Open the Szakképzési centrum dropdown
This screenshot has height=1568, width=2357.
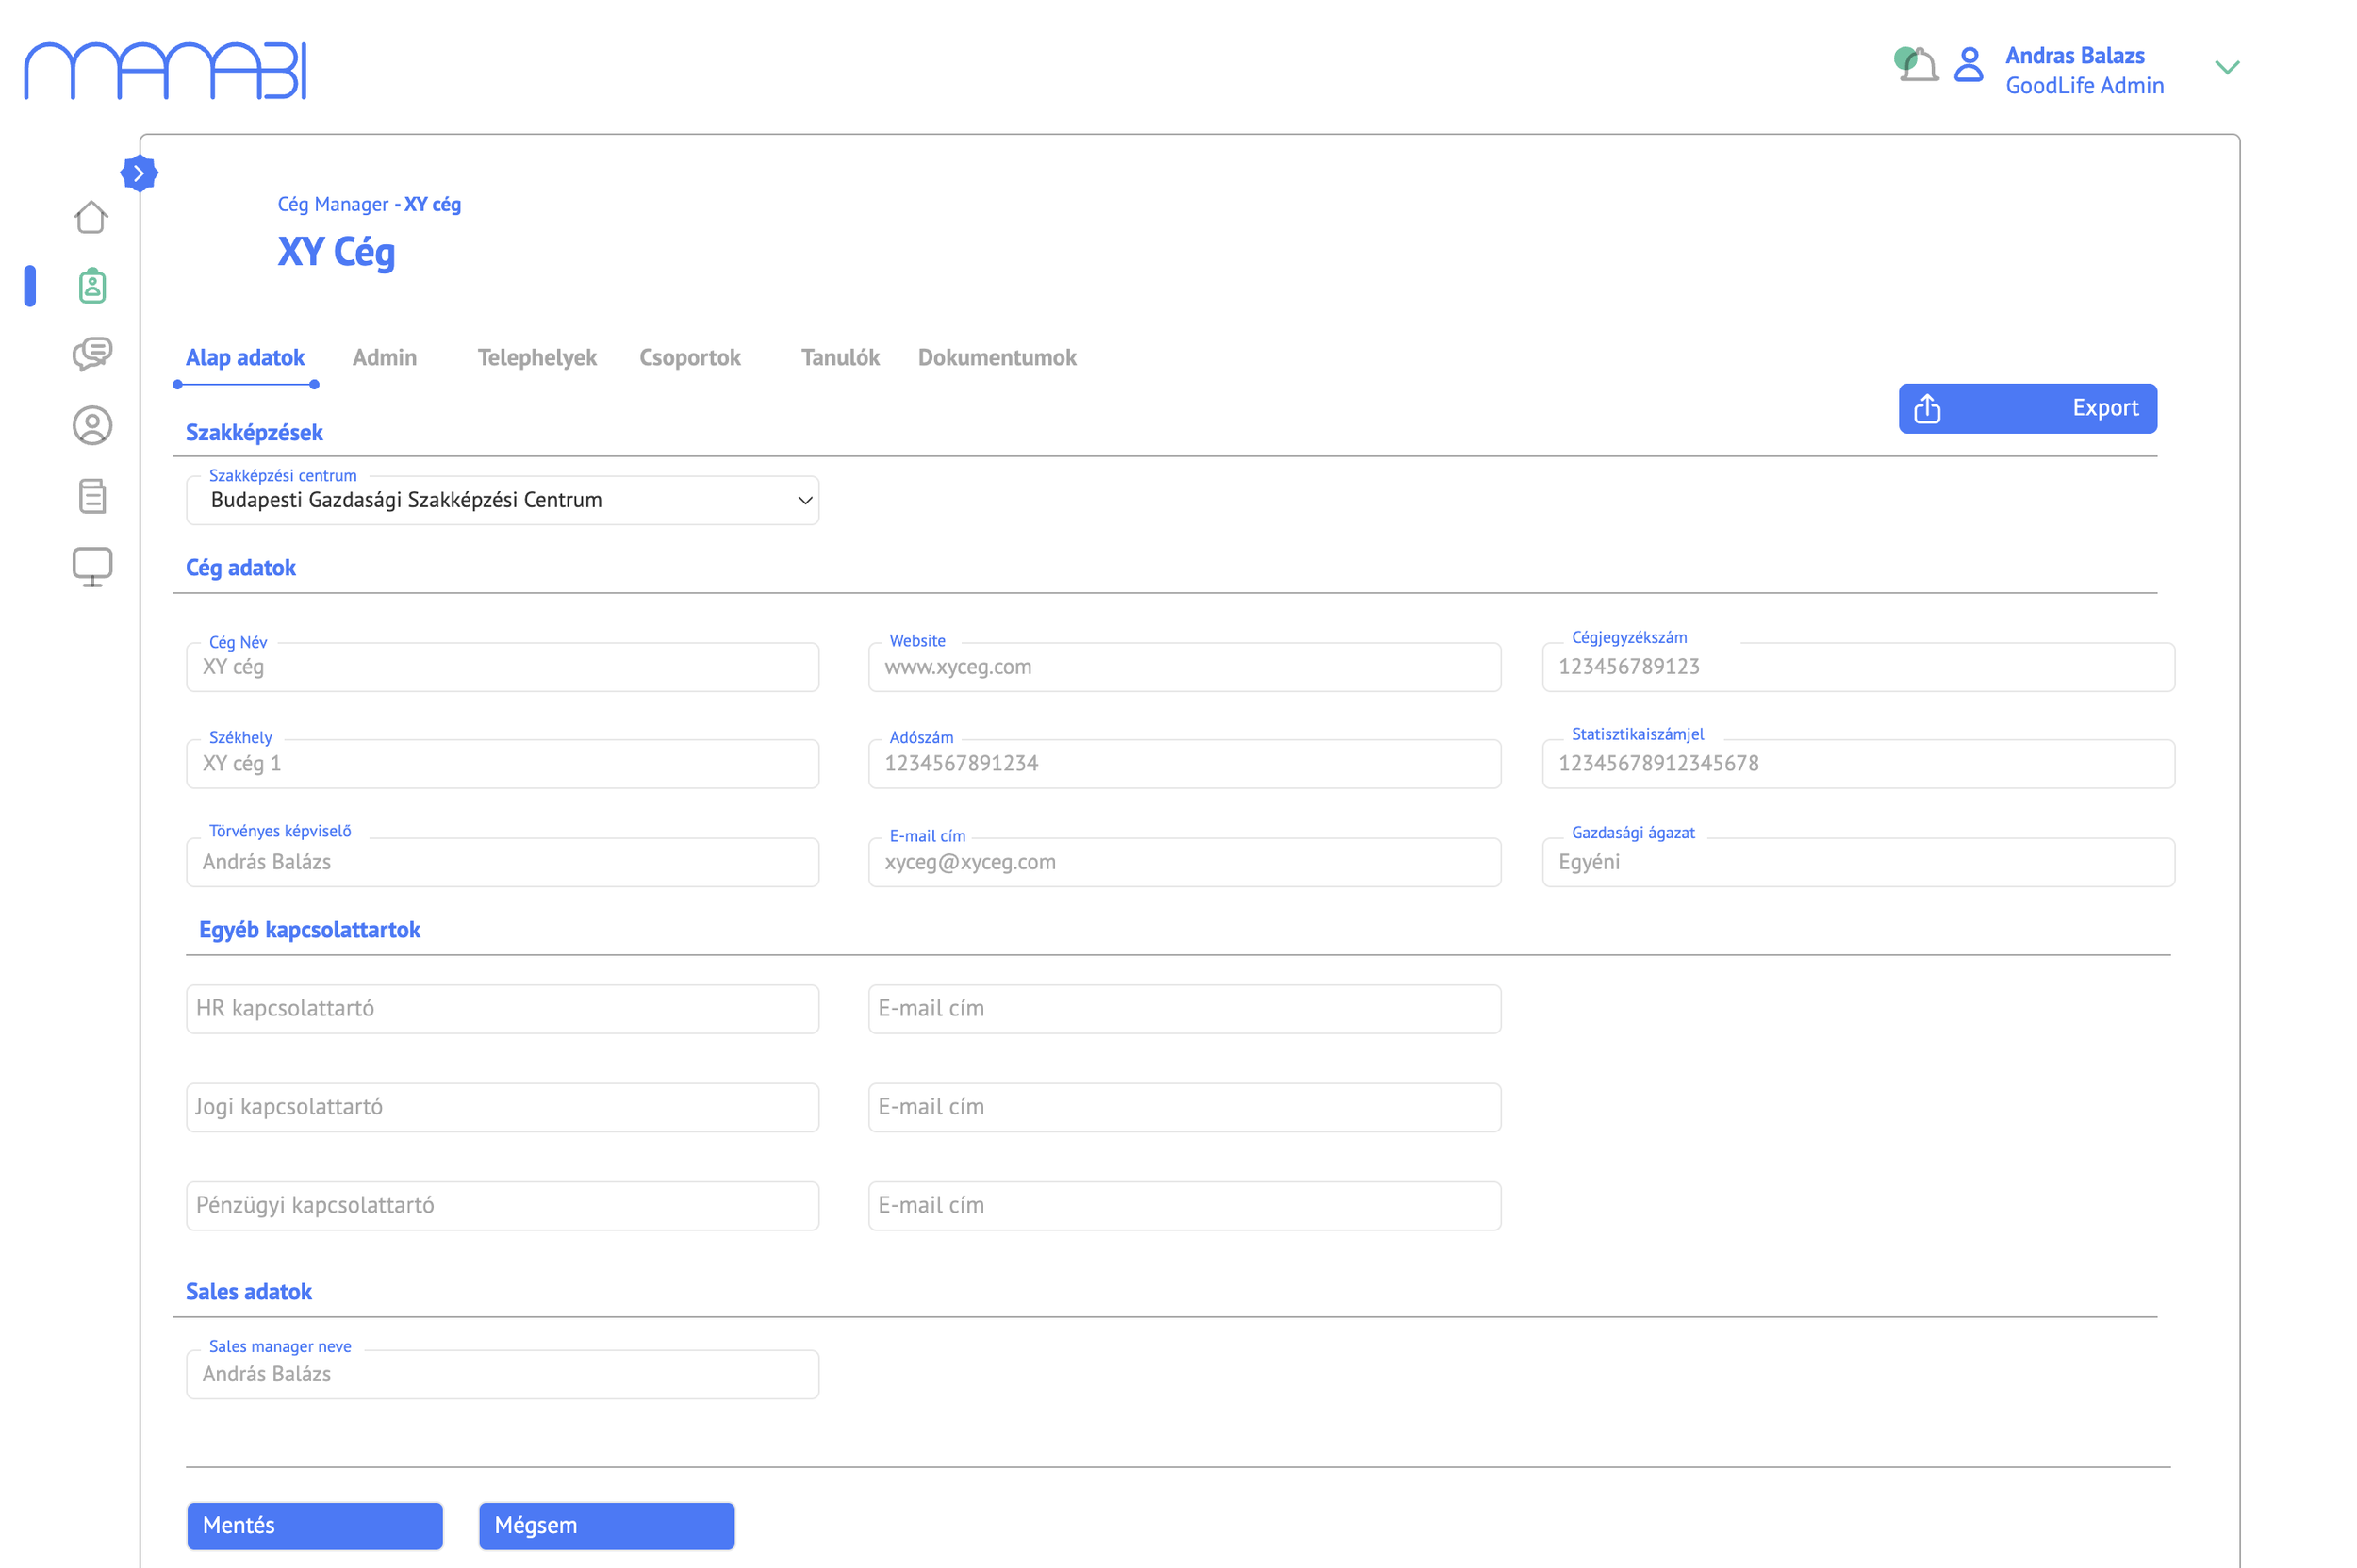502,501
